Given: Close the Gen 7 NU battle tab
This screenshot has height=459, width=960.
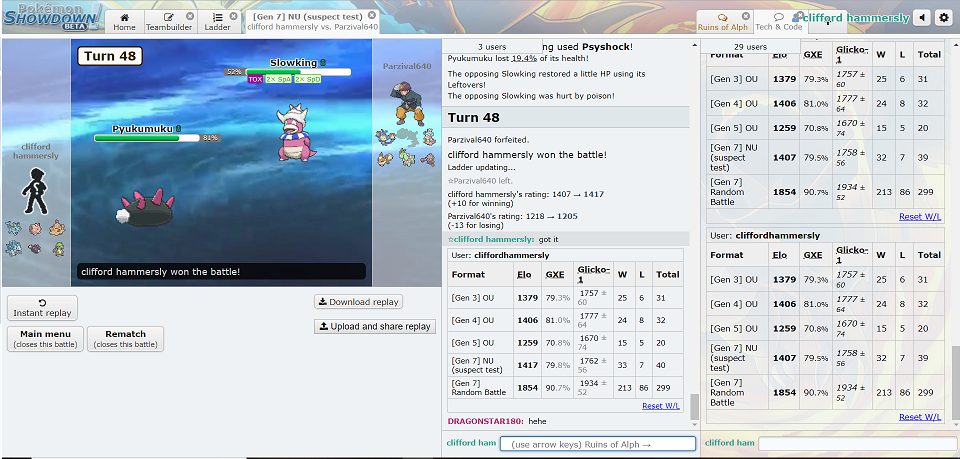Looking at the screenshot, I should pyautogui.click(x=372, y=16).
